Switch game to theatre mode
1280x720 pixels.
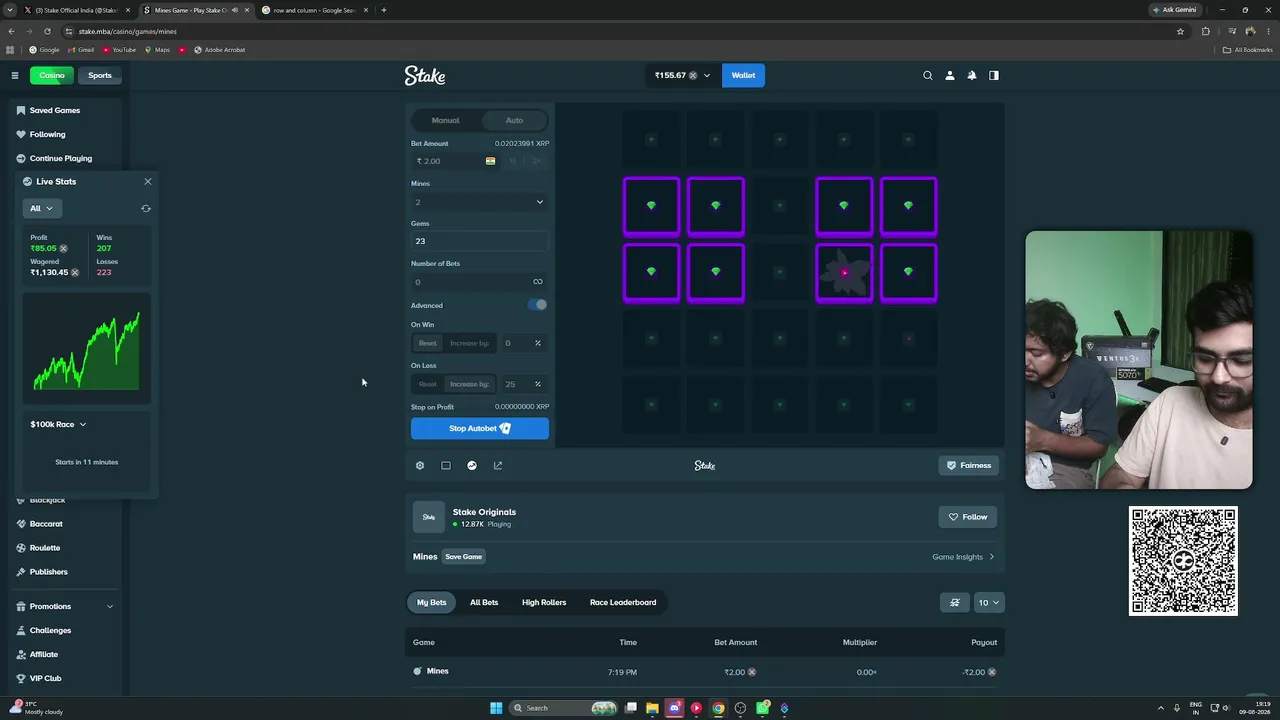point(446,465)
